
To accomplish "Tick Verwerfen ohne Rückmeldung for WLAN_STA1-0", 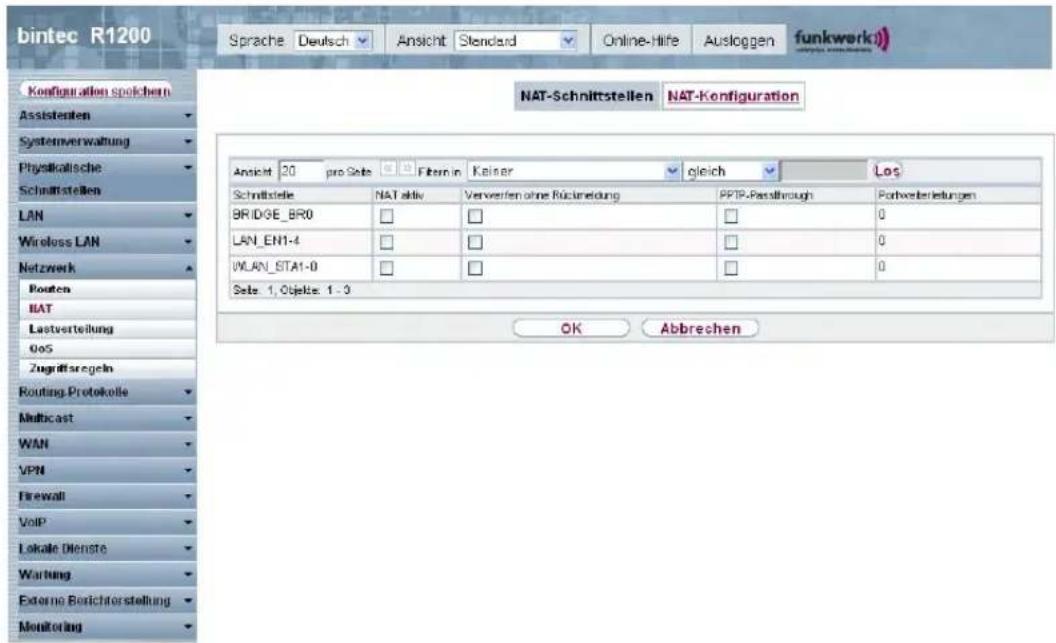I will click(475, 268).
